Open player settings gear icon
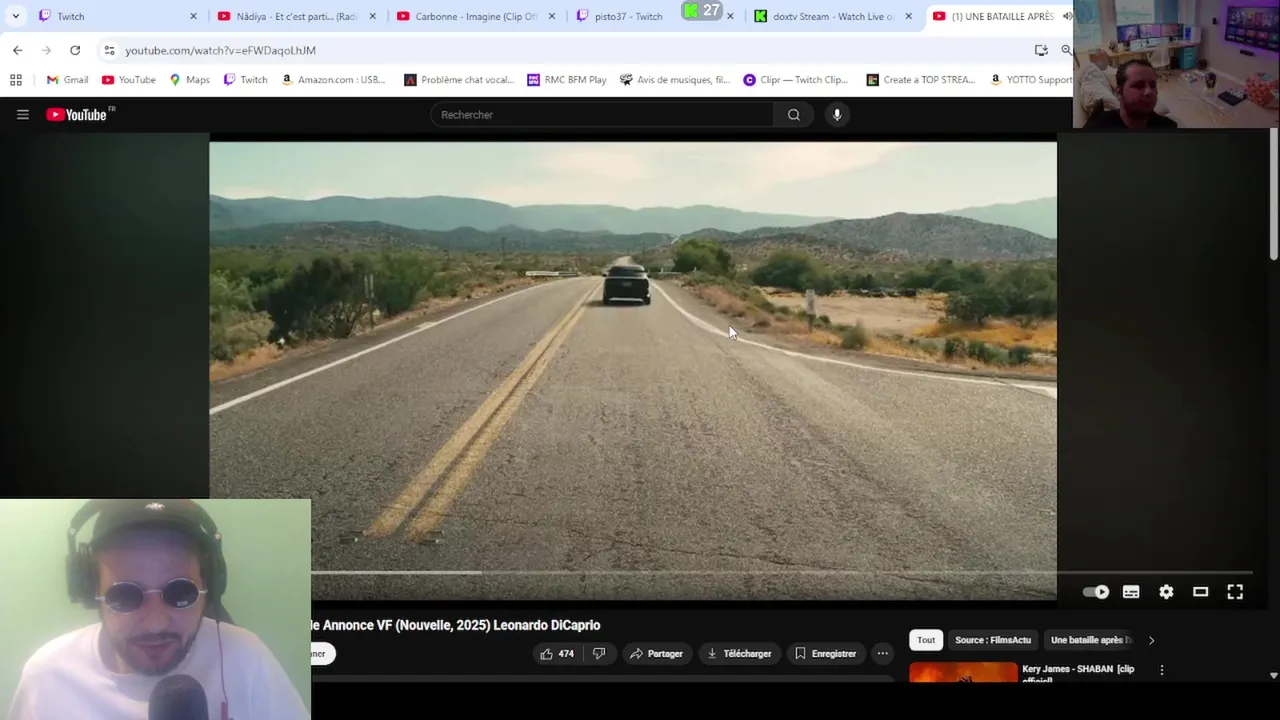This screenshot has height=720, width=1280. click(1166, 592)
